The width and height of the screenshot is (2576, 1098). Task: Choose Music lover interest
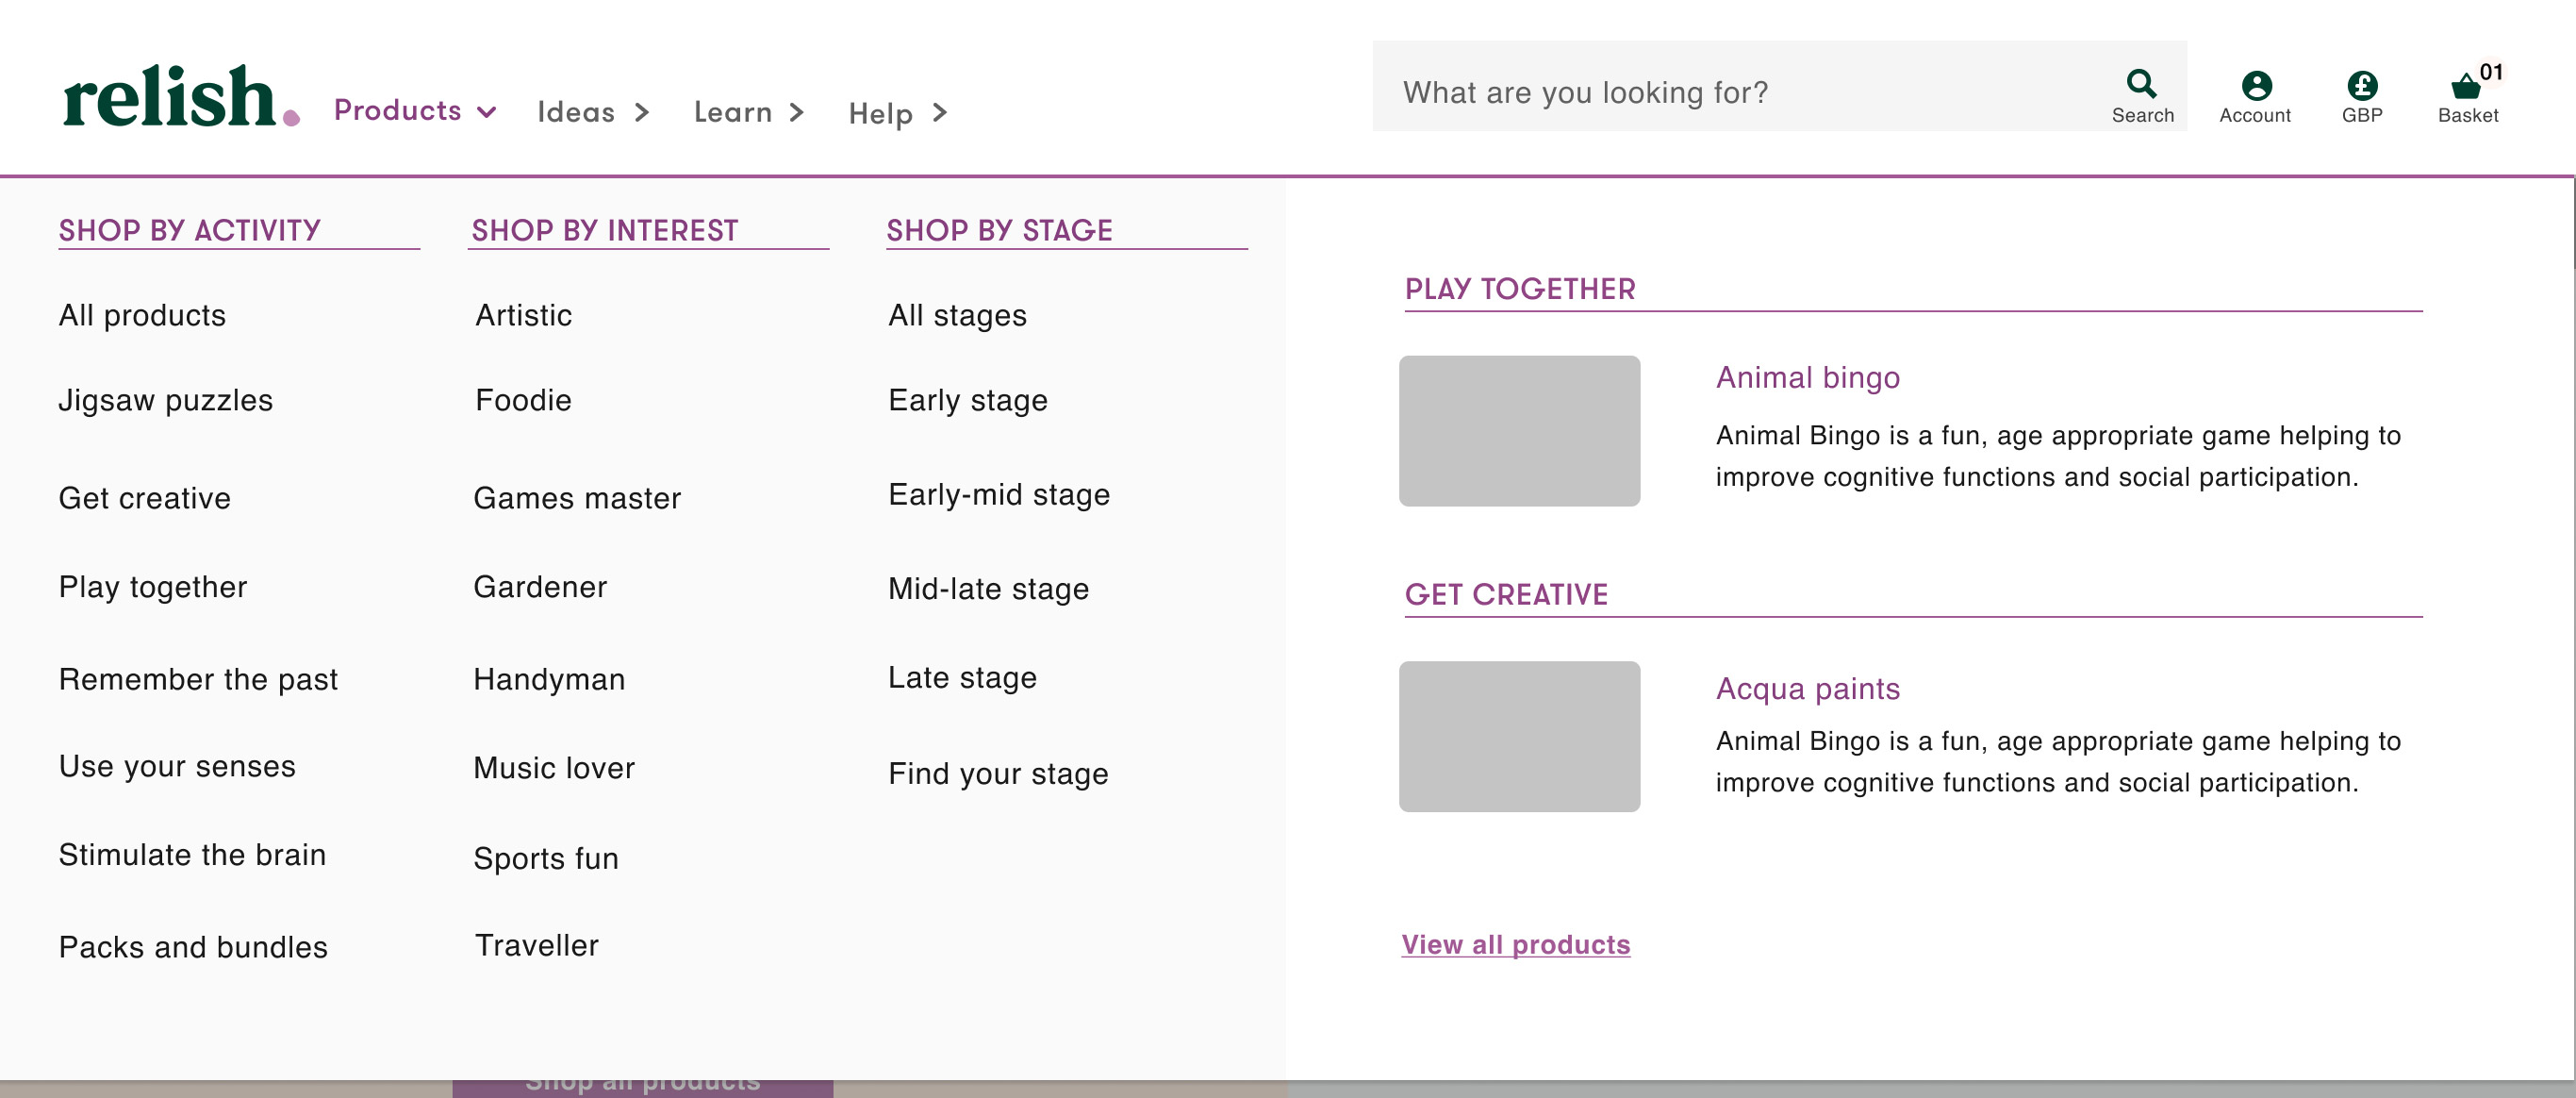(x=553, y=767)
